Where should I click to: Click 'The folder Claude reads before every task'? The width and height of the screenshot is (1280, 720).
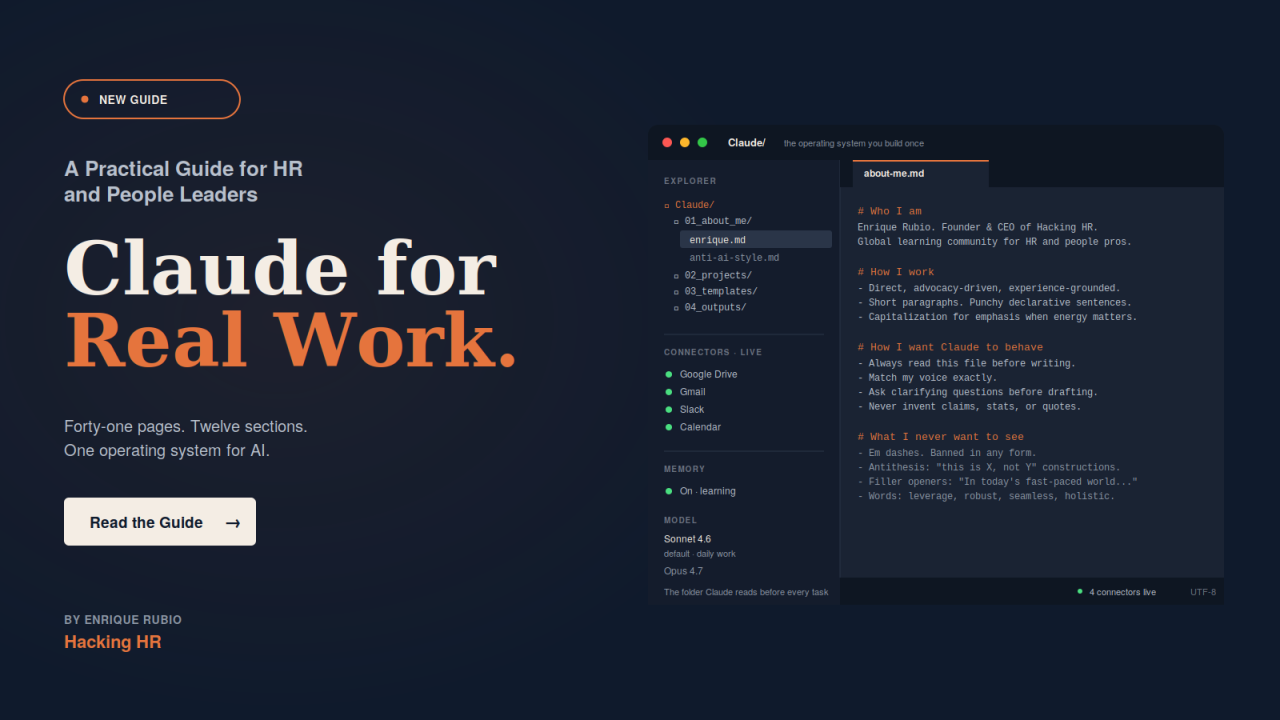(746, 592)
